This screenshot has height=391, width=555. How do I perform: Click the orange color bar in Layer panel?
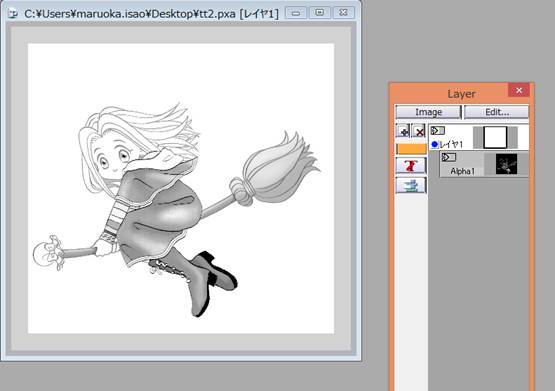coord(411,149)
